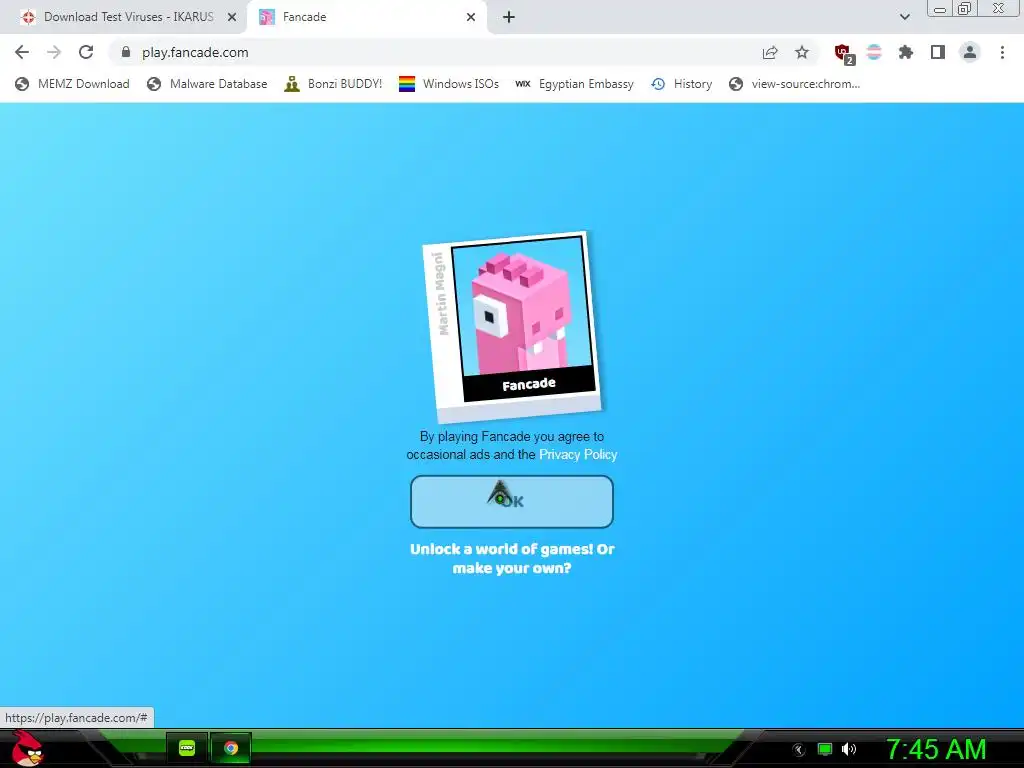The height and width of the screenshot is (768, 1024).
Task: Click the forward navigation arrow
Action: (54, 52)
